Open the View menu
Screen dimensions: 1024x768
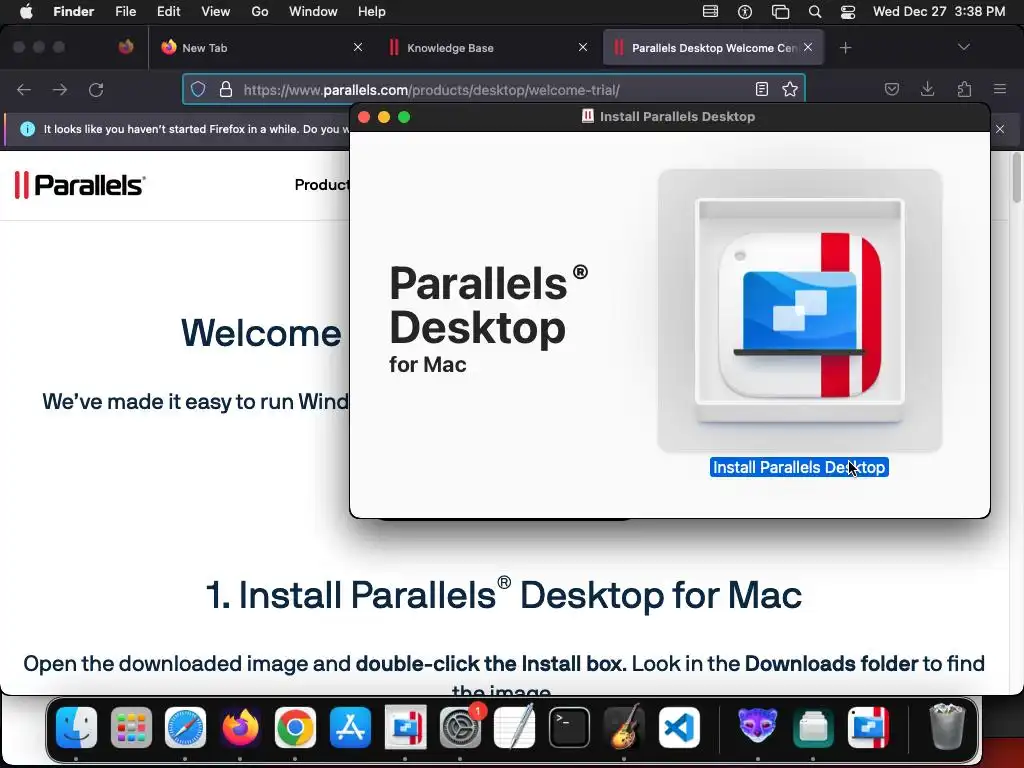pyautogui.click(x=216, y=11)
